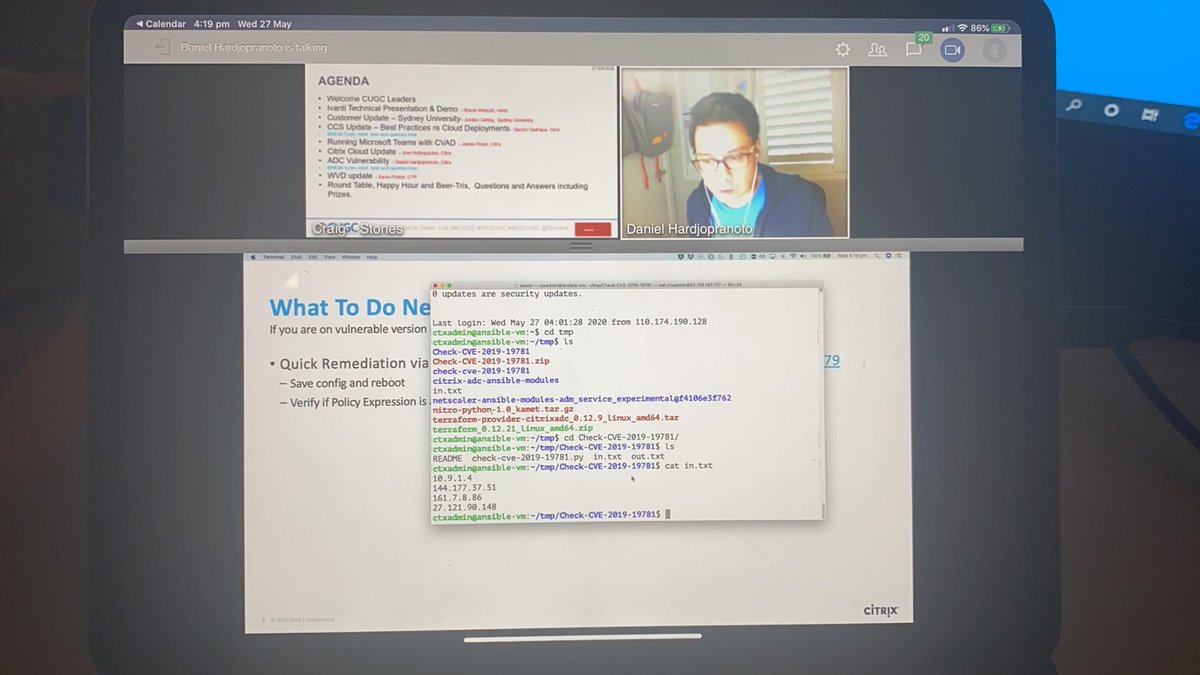Click search icon on background Windows taskbar
1200x675 pixels.
[x=1074, y=106]
